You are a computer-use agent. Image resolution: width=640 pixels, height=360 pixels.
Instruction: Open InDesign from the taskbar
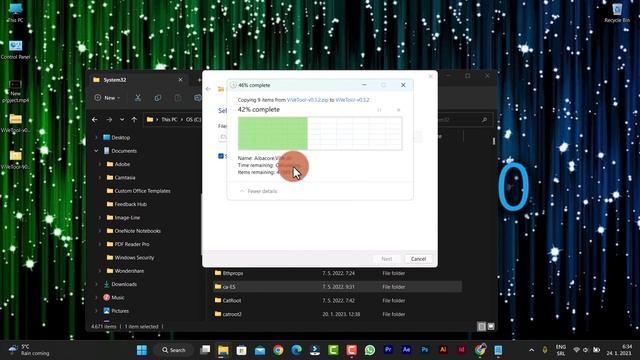click(x=461, y=350)
